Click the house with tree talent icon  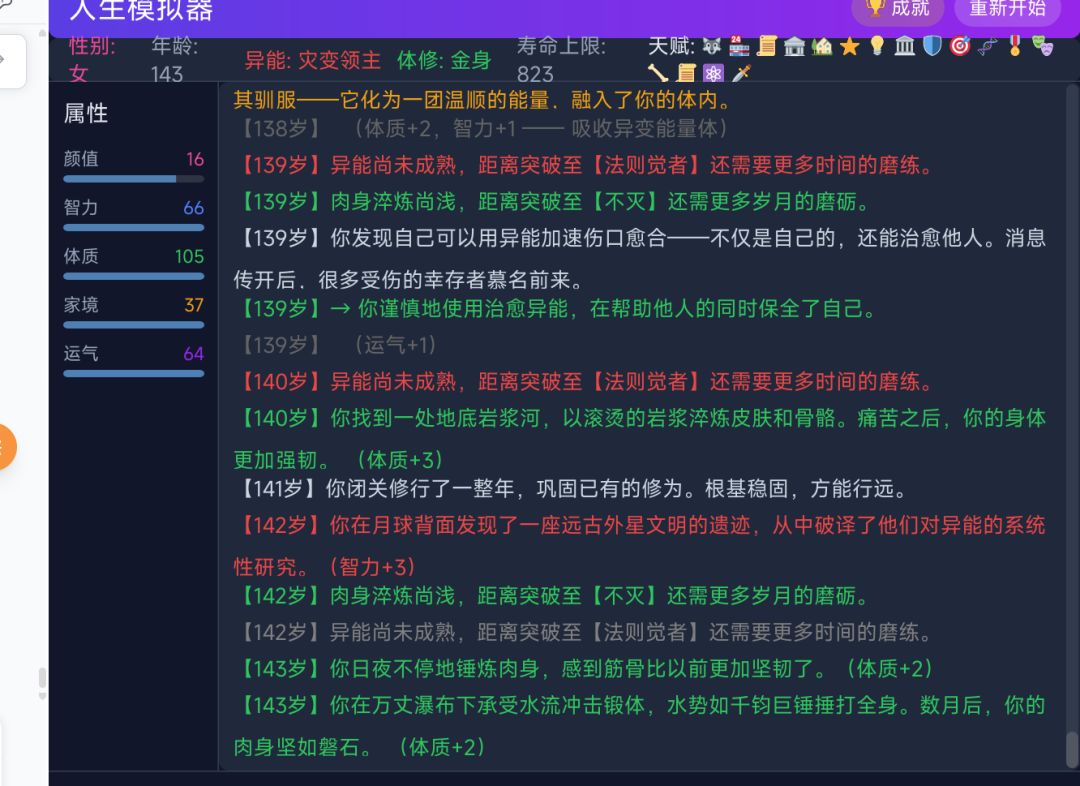point(822,46)
